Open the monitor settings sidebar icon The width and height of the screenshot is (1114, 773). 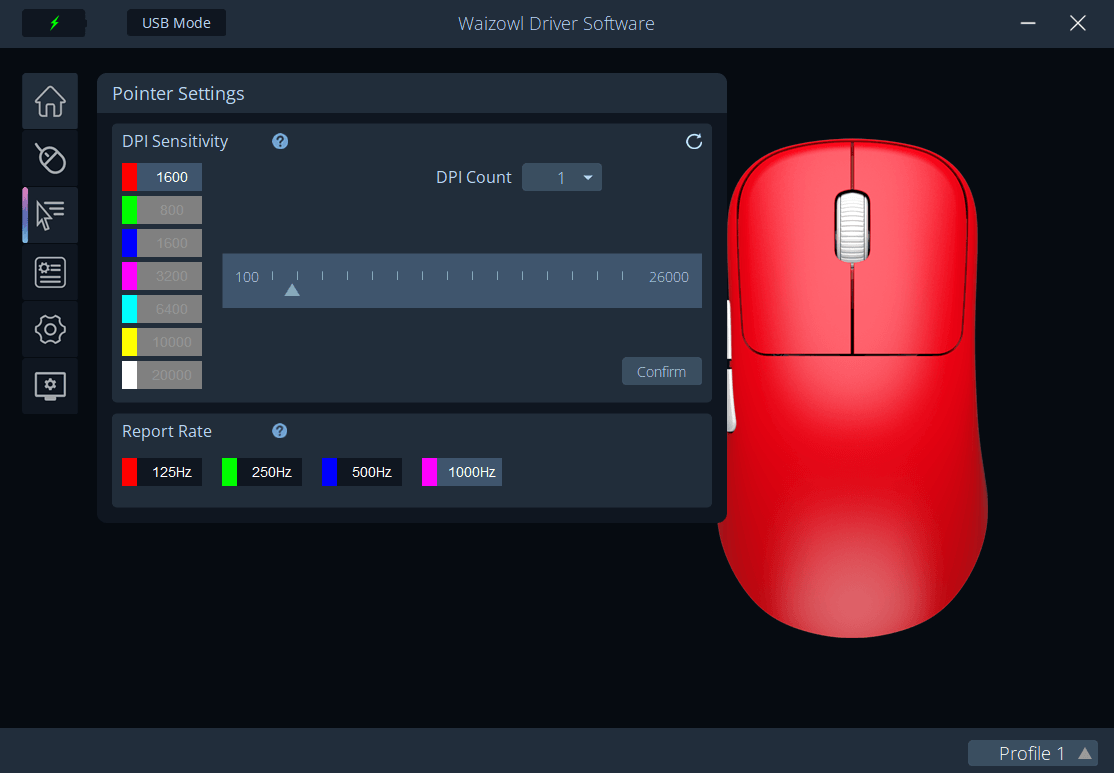pos(50,386)
